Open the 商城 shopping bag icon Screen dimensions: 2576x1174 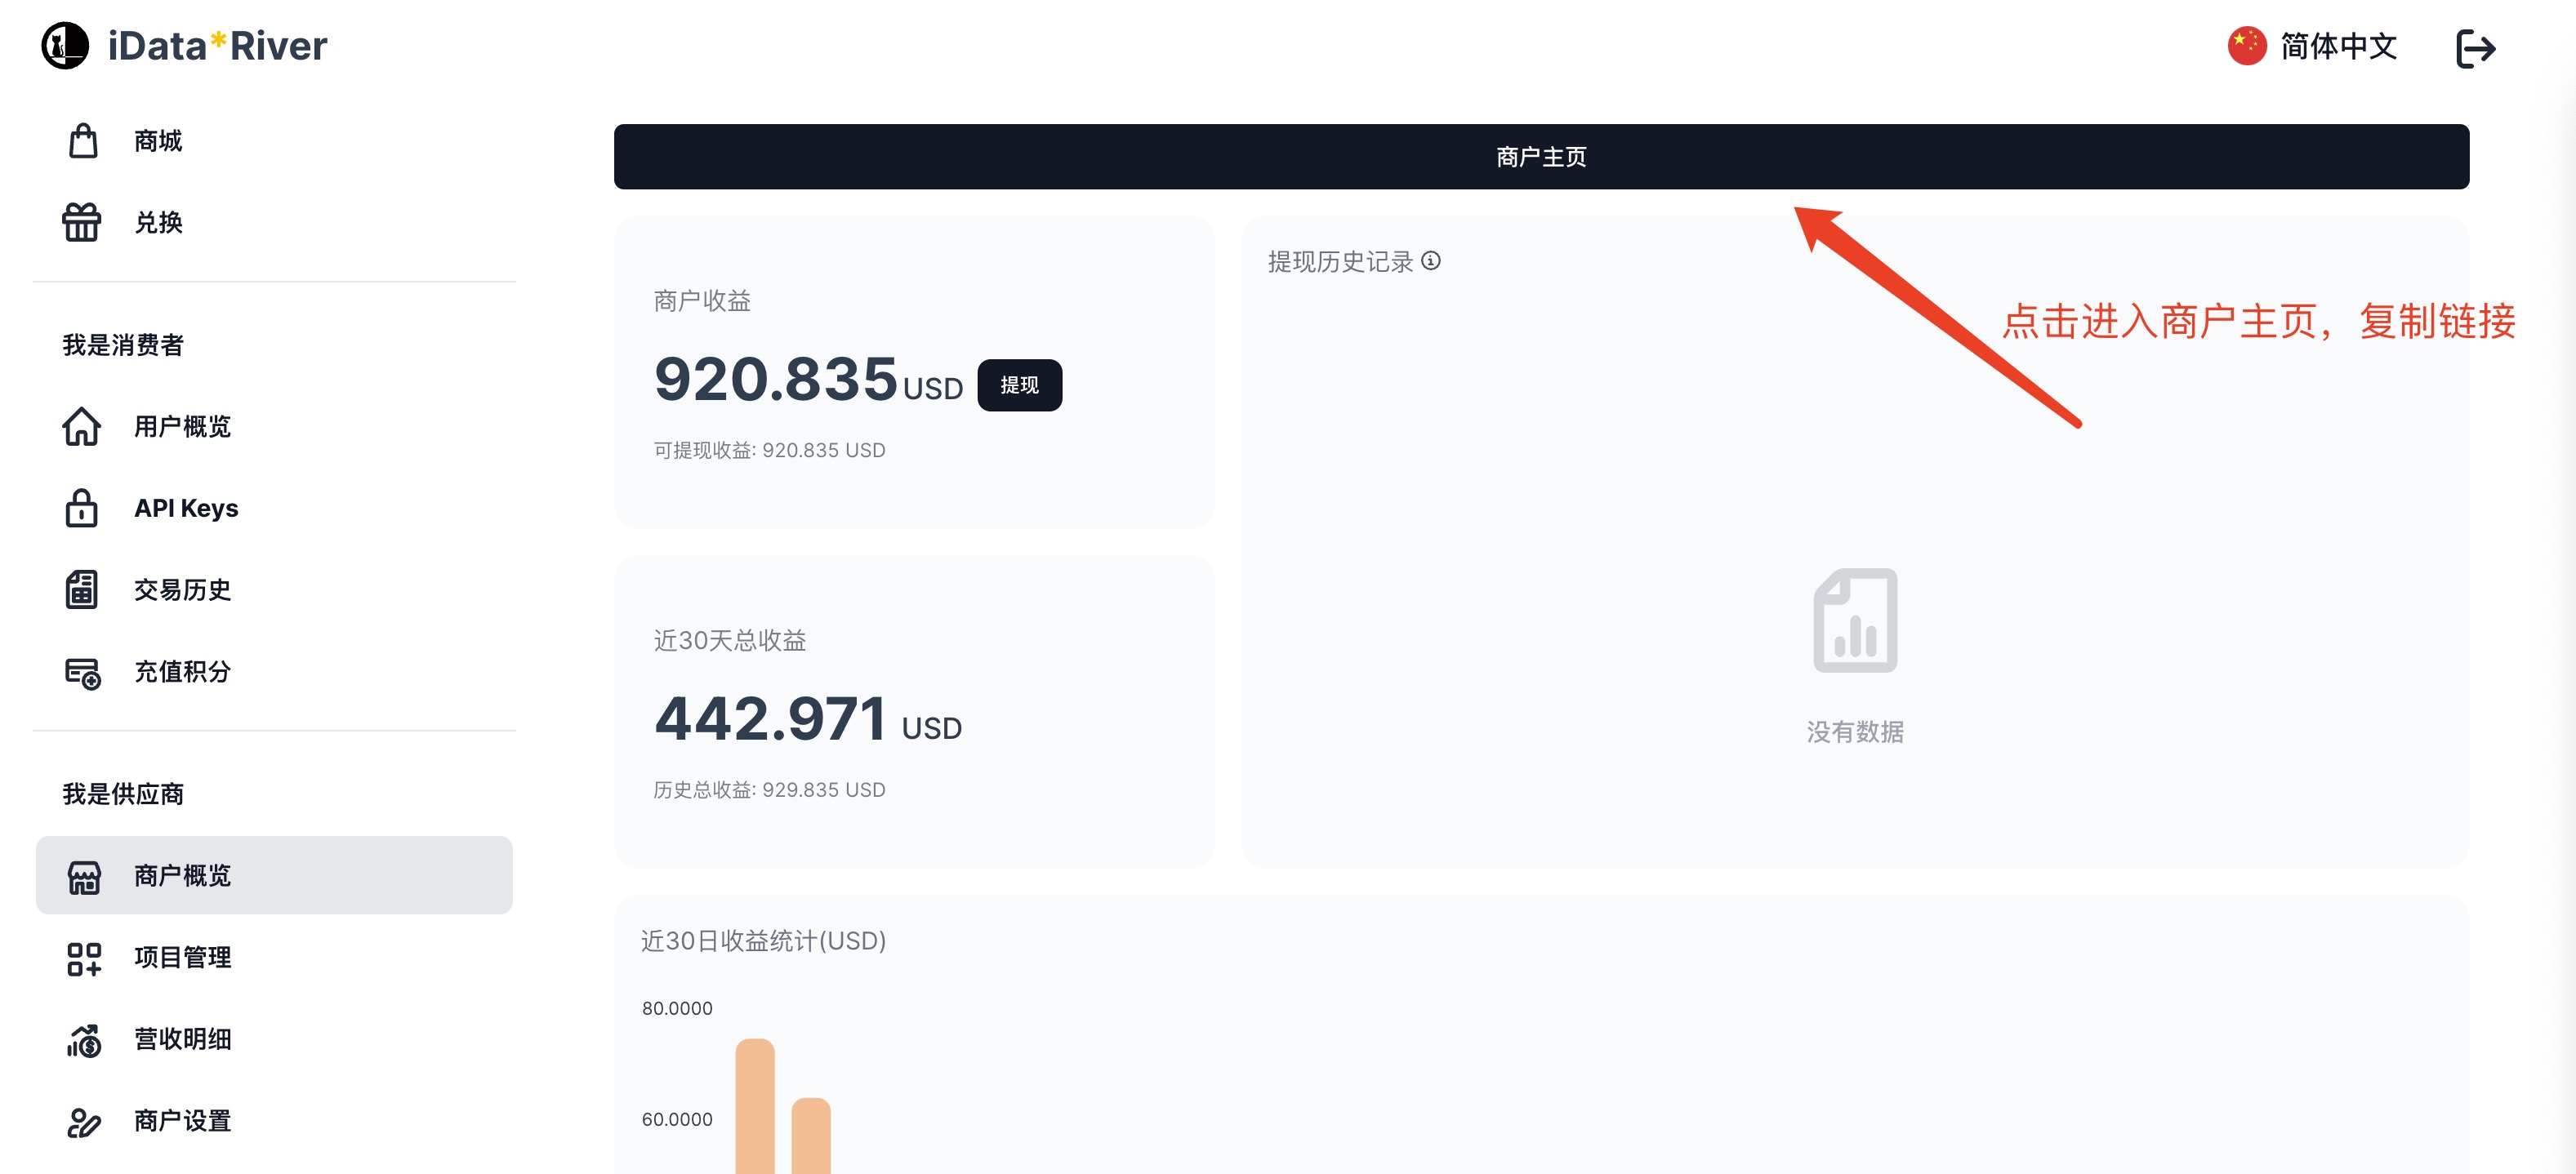83,141
